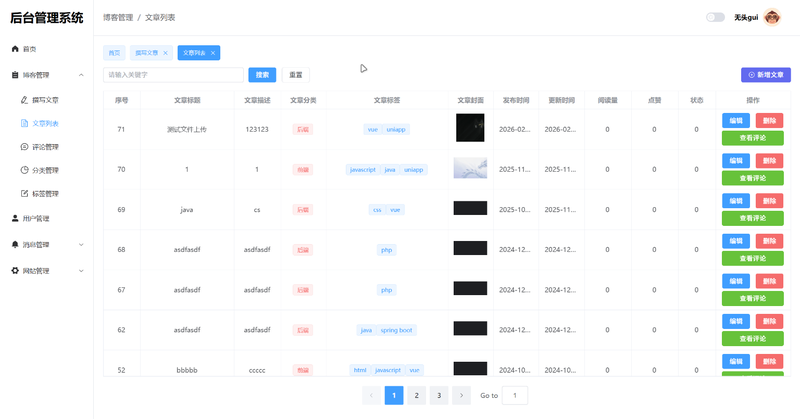Viewport: 800px width, 419px height.
Task: Click the 重置 button
Action: (x=296, y=75)
